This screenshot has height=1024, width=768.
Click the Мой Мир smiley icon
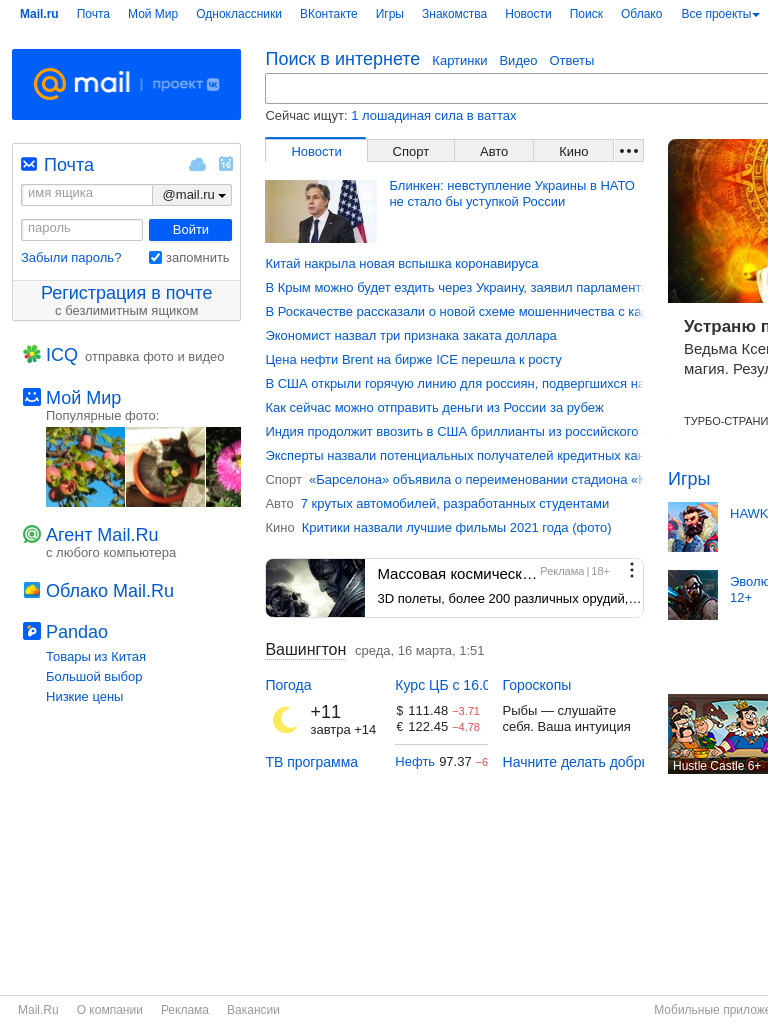pyautogui.click(x=32, y=396)
